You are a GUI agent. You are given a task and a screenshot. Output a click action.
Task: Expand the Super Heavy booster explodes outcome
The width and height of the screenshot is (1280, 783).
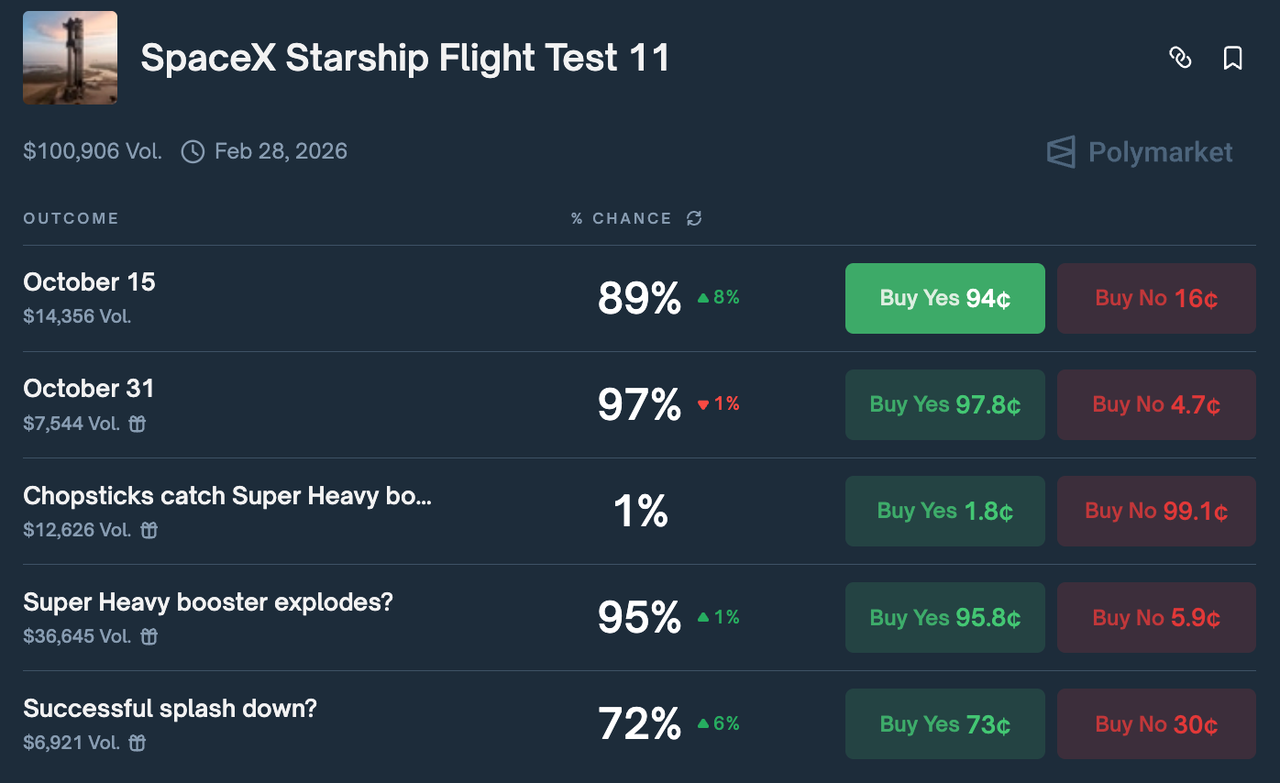point(208,602)
